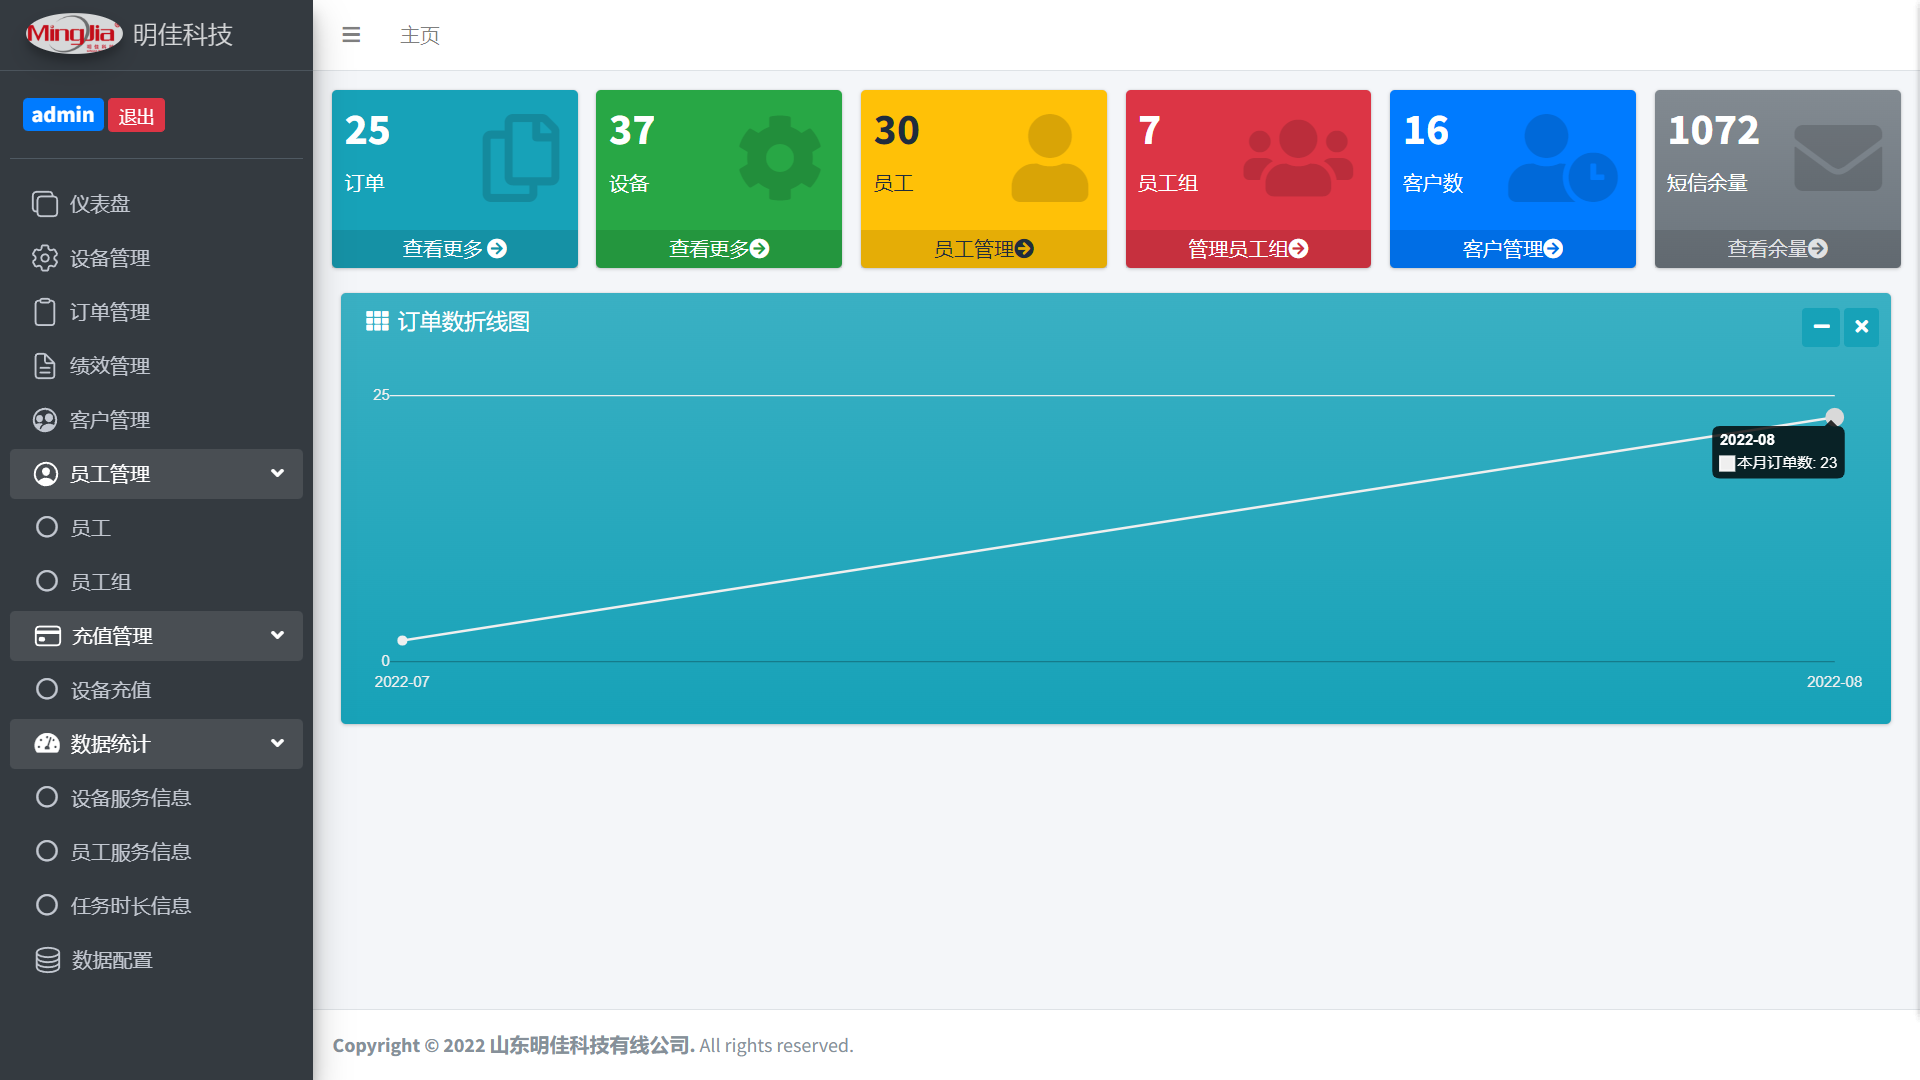Select 设备充值 circle submenu item
This screenshot has height=1080, width=1920.
pos(47,689)
